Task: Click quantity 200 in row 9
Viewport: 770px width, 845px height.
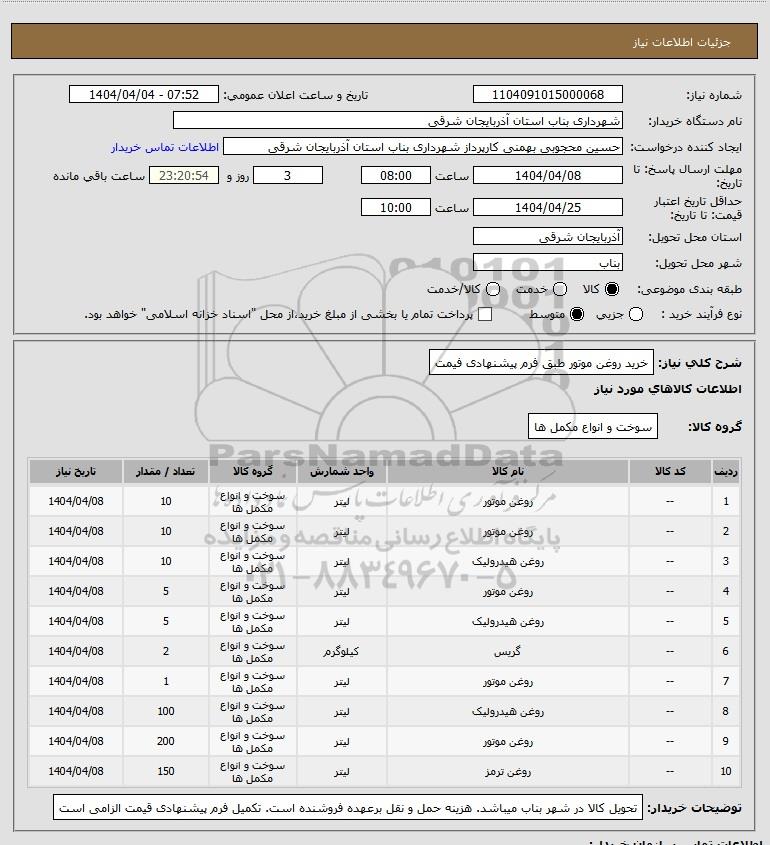Action: point(165,742)
